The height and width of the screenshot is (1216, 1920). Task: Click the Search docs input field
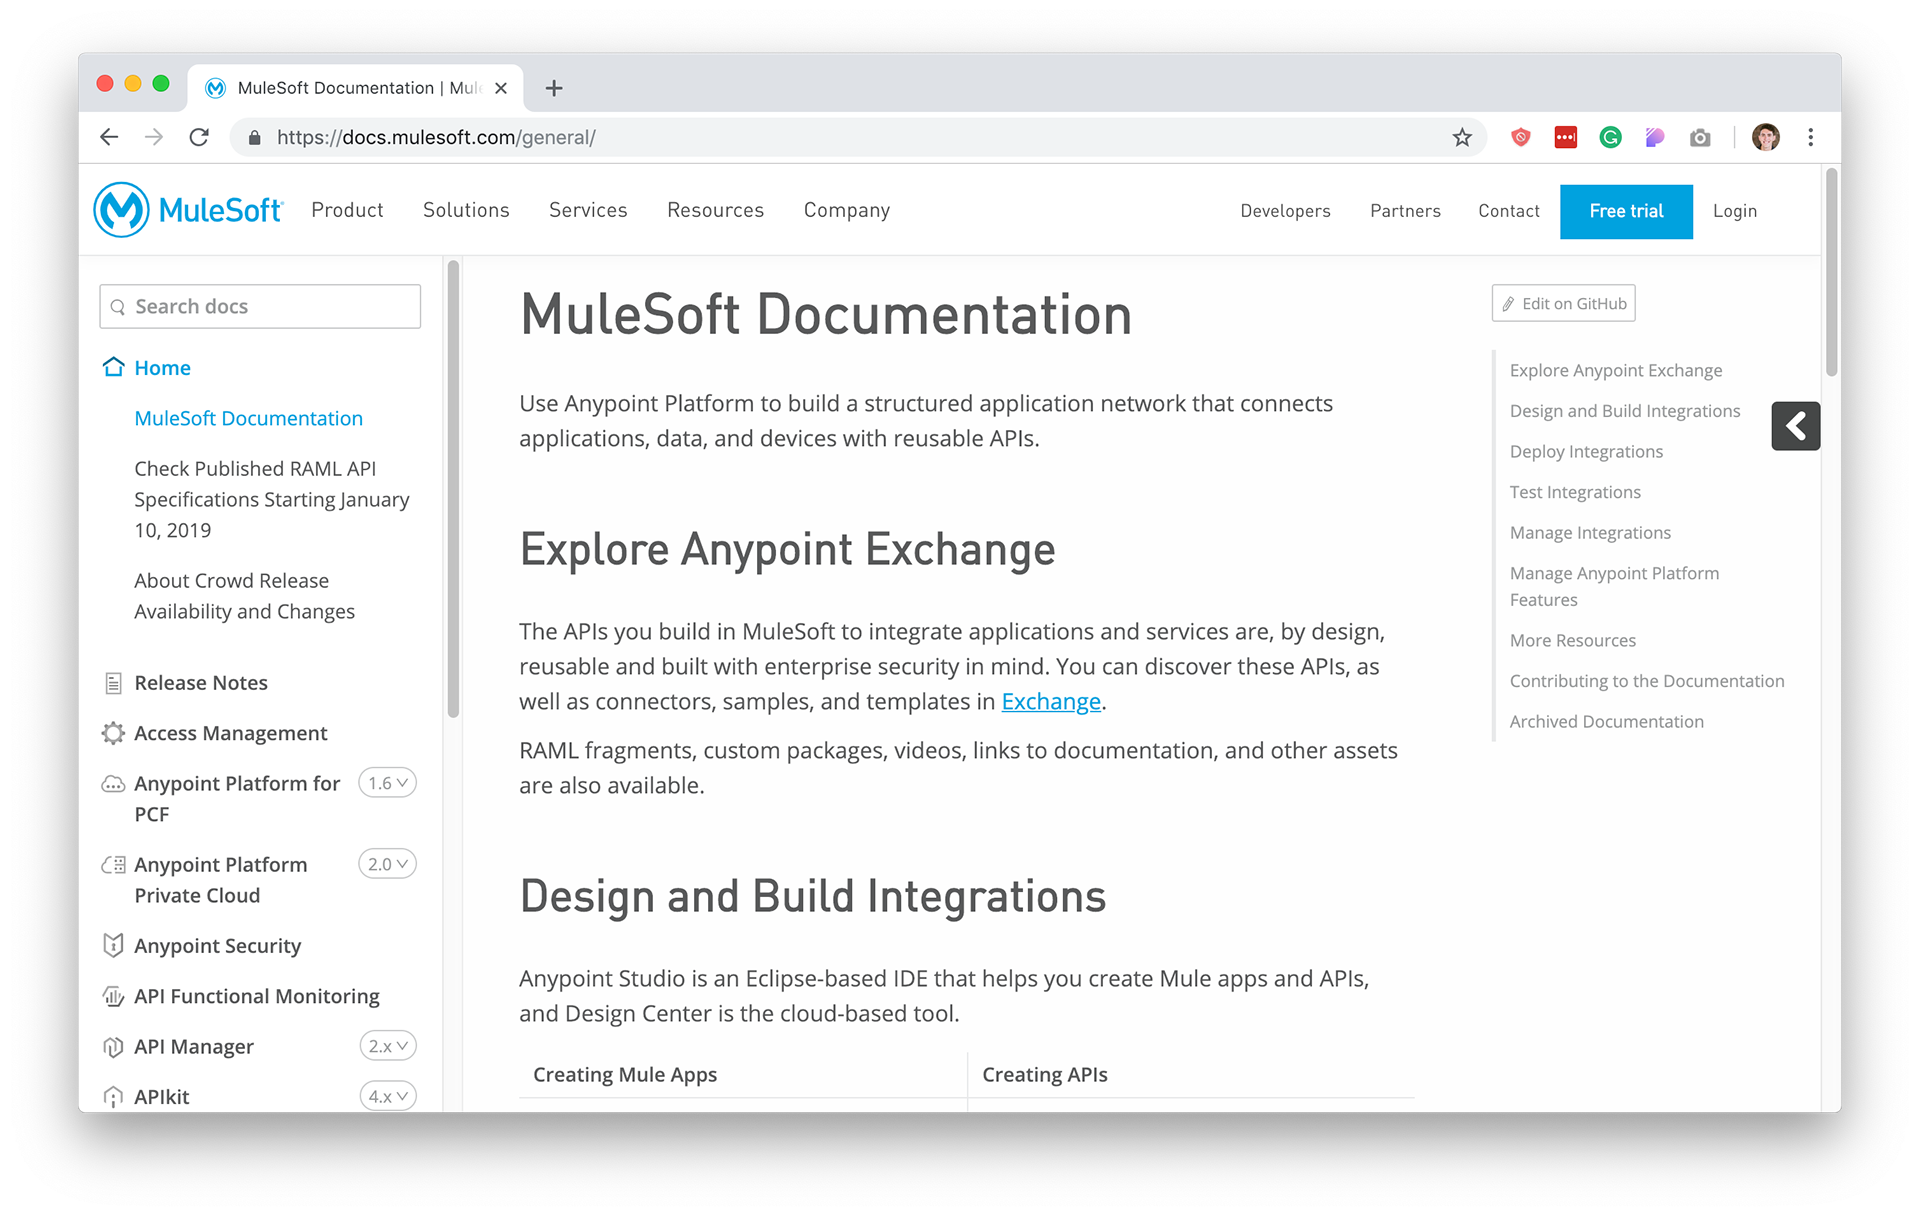pos(260,306)
